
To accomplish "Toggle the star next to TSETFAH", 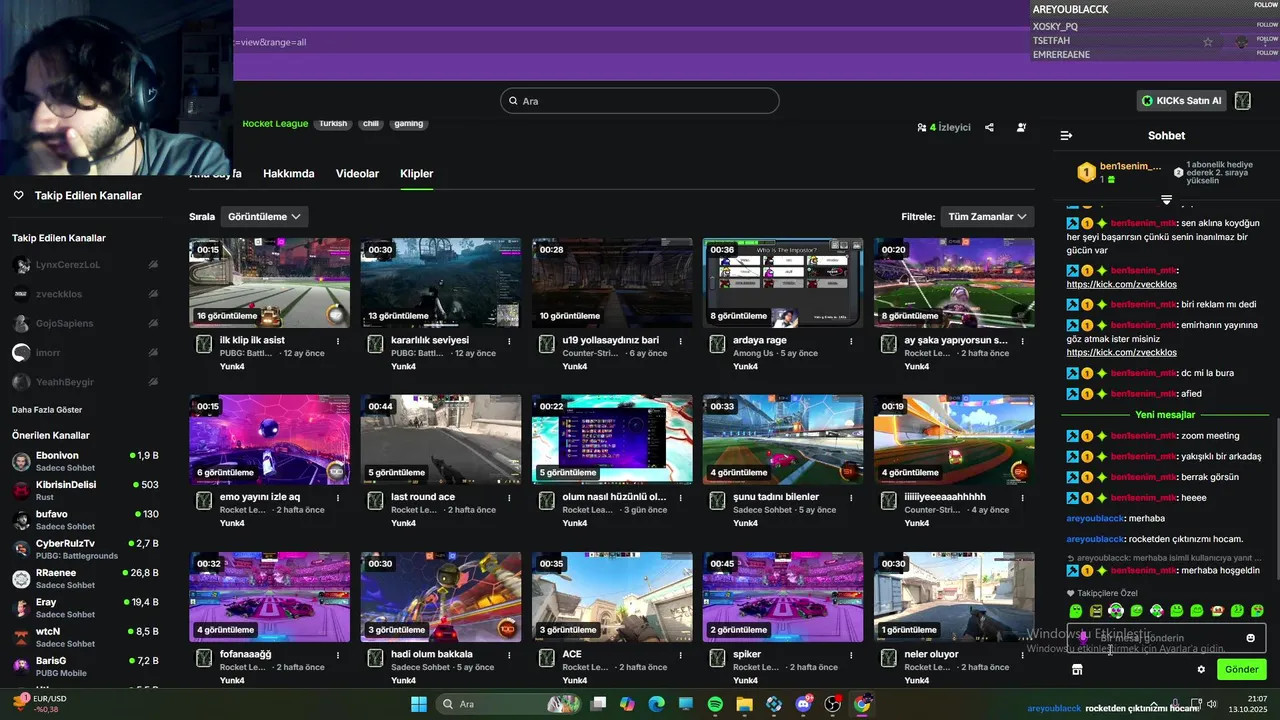I will (1208, 42).
